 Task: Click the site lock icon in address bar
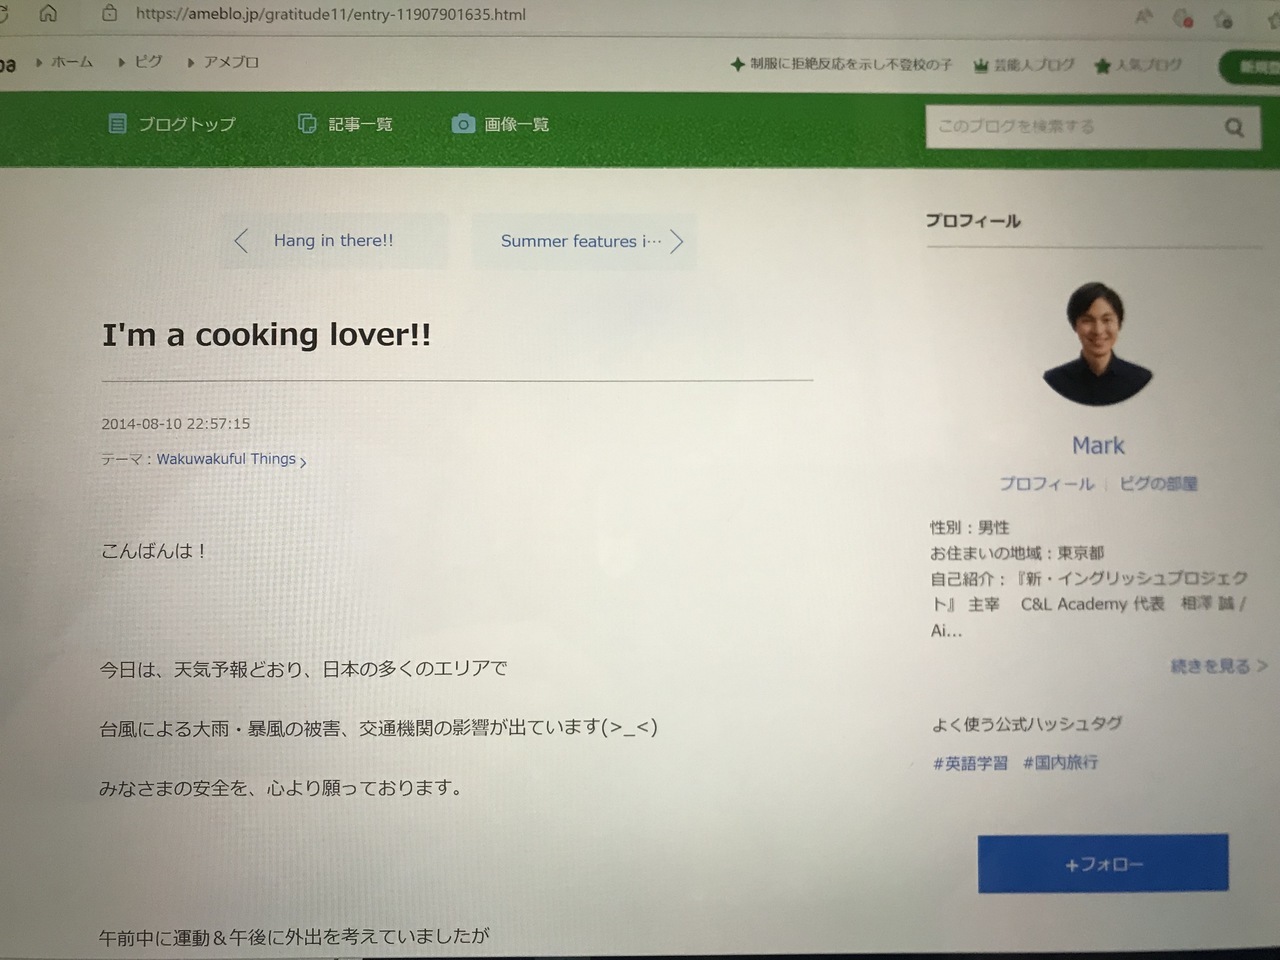tap(110, 13)
